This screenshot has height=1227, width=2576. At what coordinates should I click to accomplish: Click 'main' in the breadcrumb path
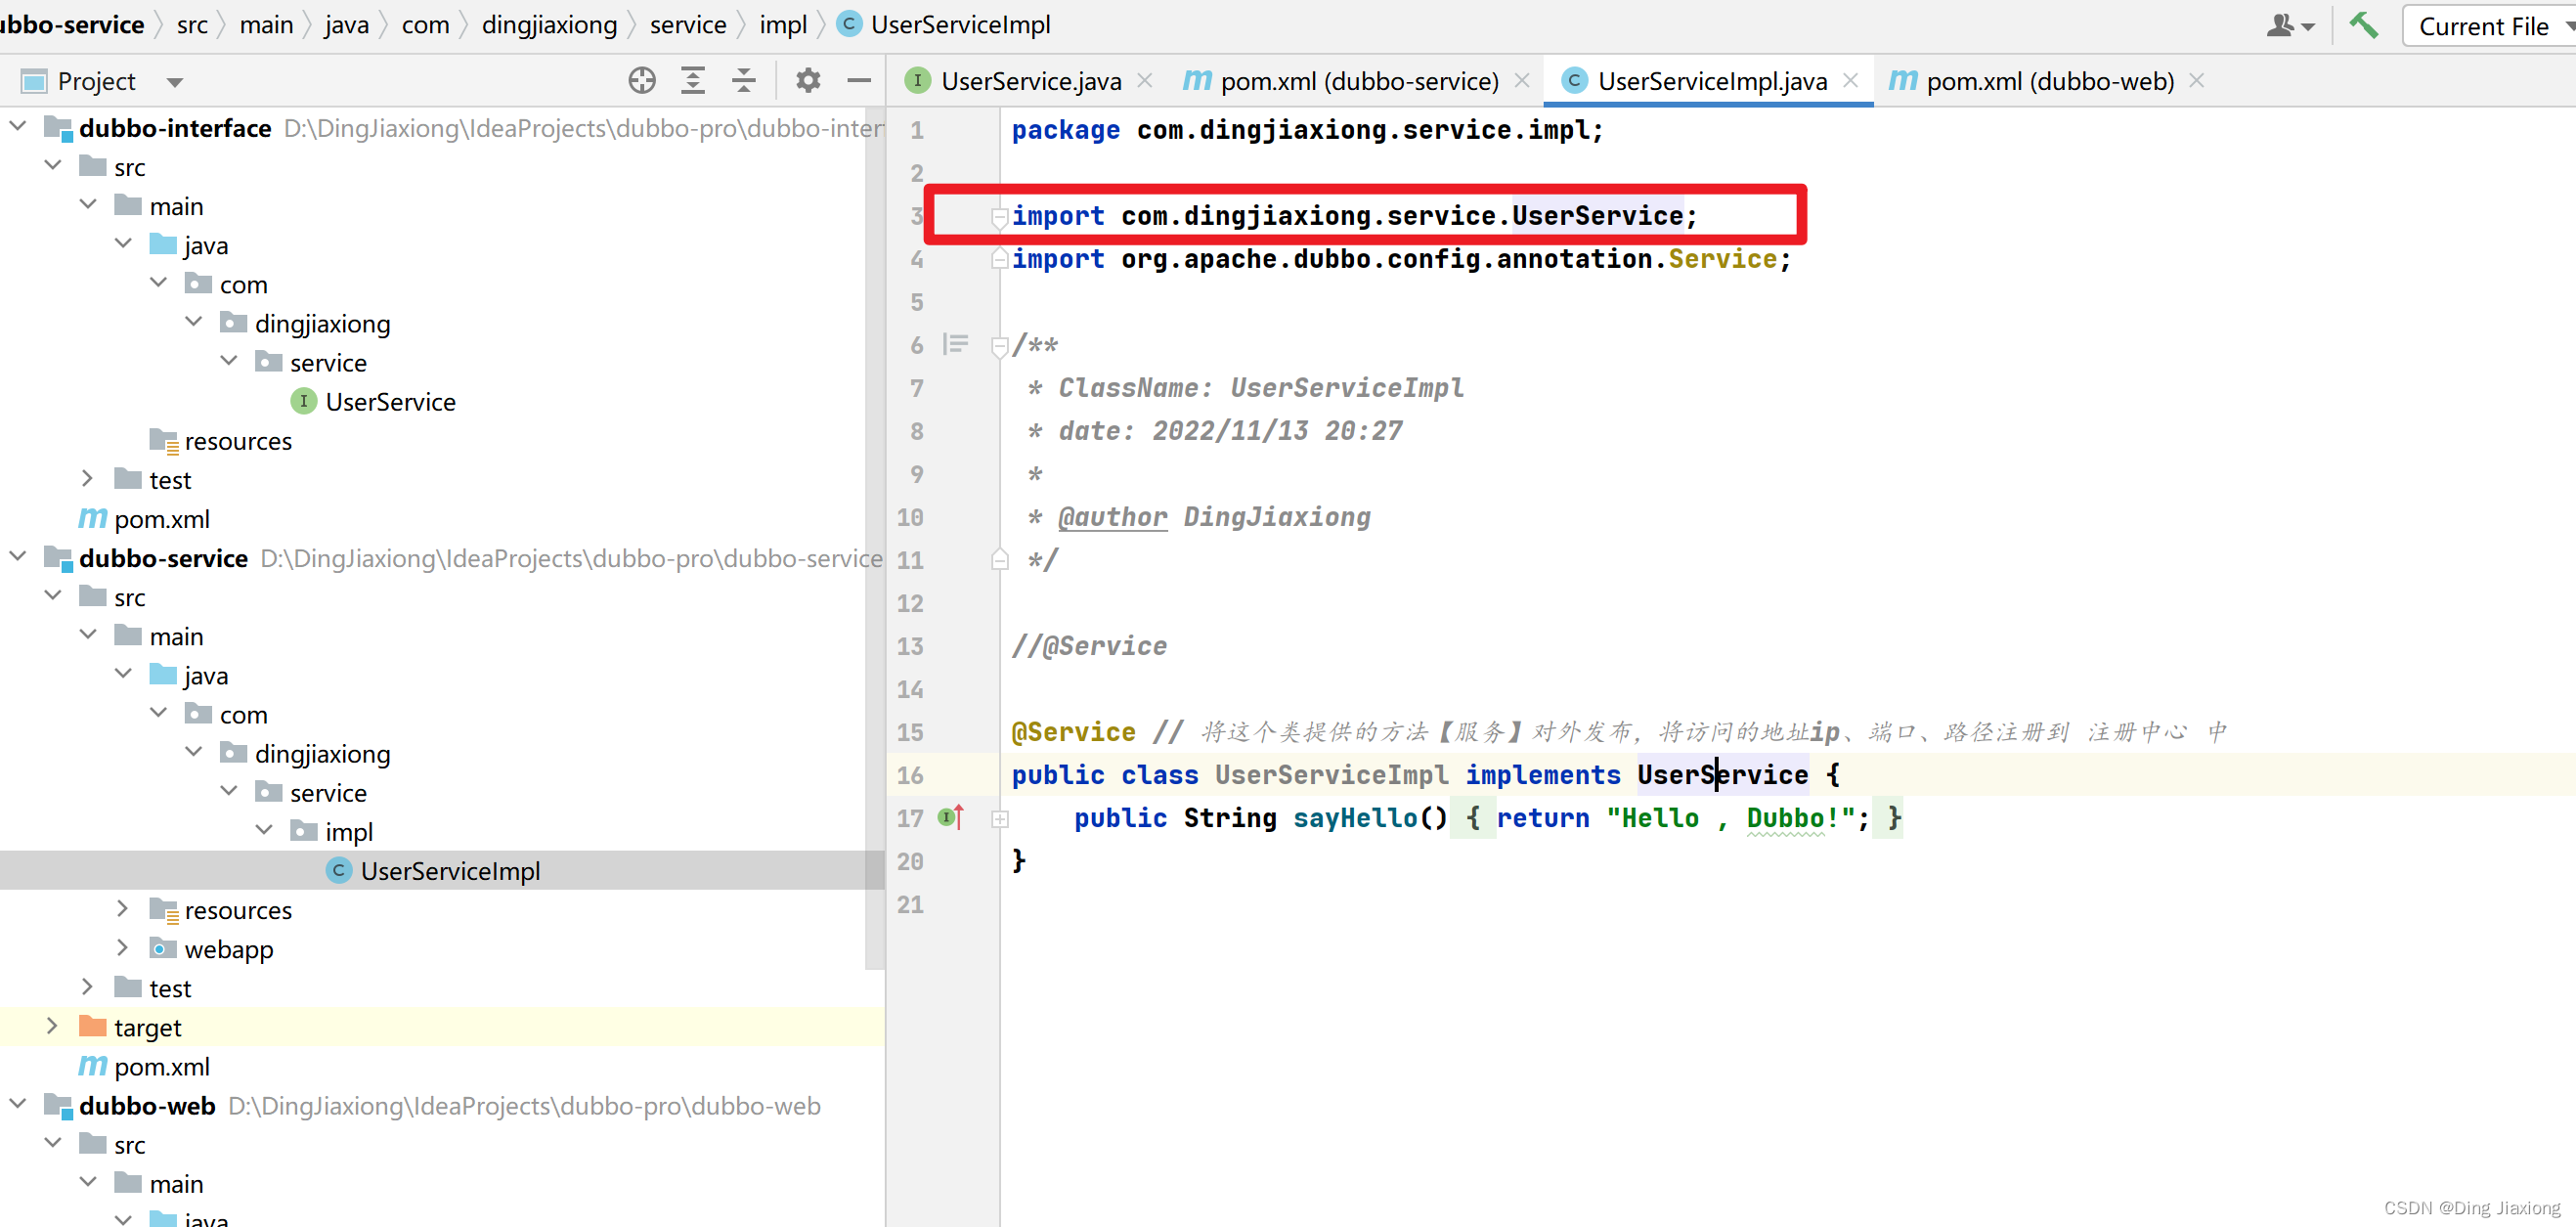pyautogui.click(x=266, y=24)
